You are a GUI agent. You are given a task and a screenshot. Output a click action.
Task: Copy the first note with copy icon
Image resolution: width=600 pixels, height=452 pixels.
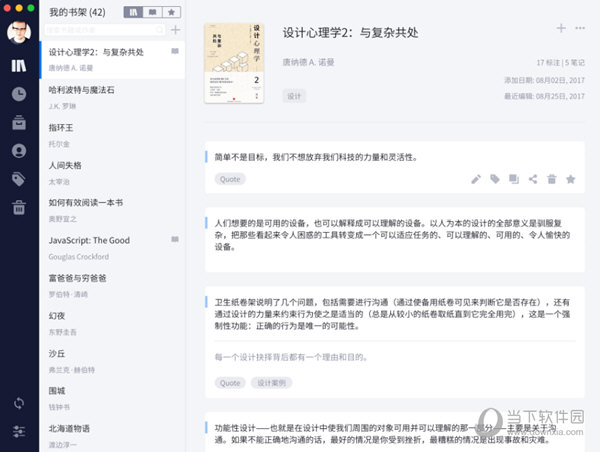513,180
